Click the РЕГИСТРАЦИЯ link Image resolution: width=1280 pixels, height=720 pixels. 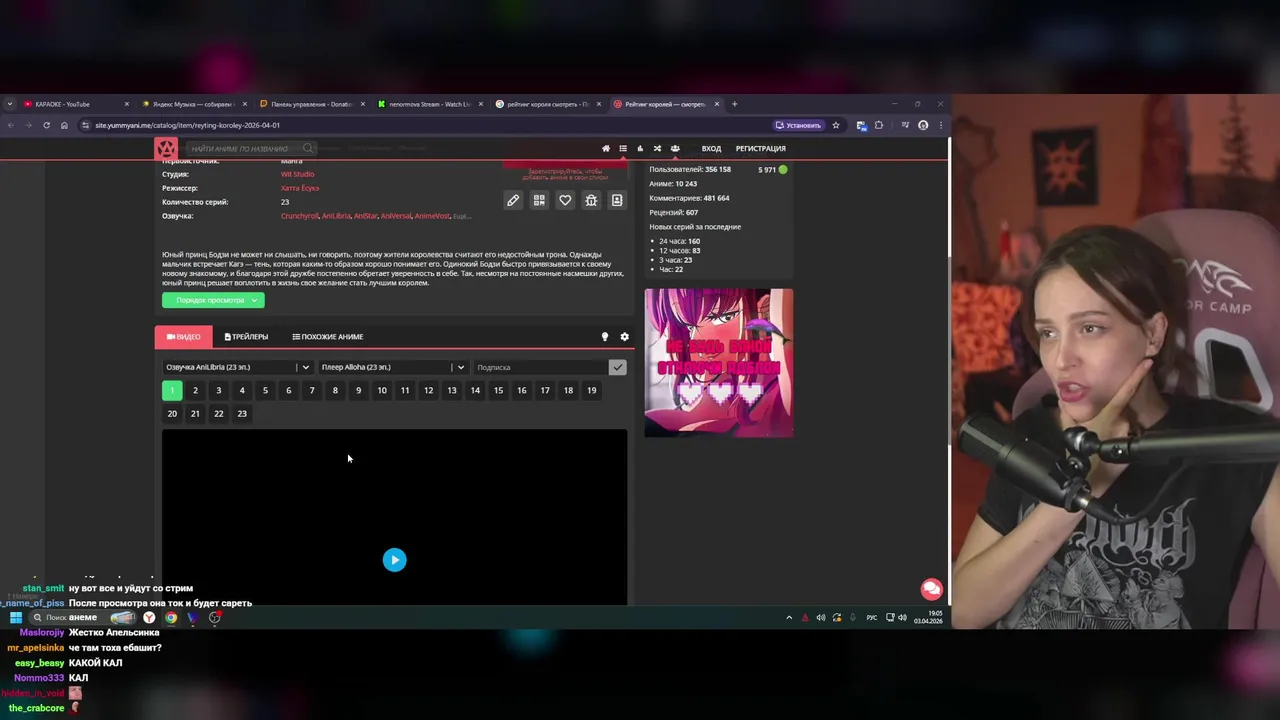(x=761, y=149)
